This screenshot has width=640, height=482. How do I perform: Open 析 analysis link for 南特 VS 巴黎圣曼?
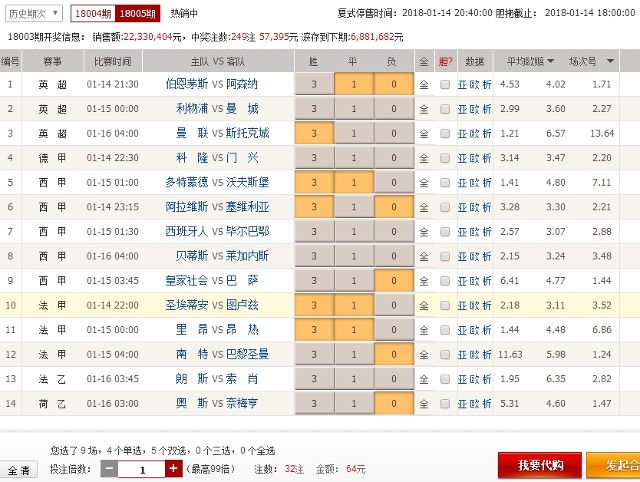(487, 354)
